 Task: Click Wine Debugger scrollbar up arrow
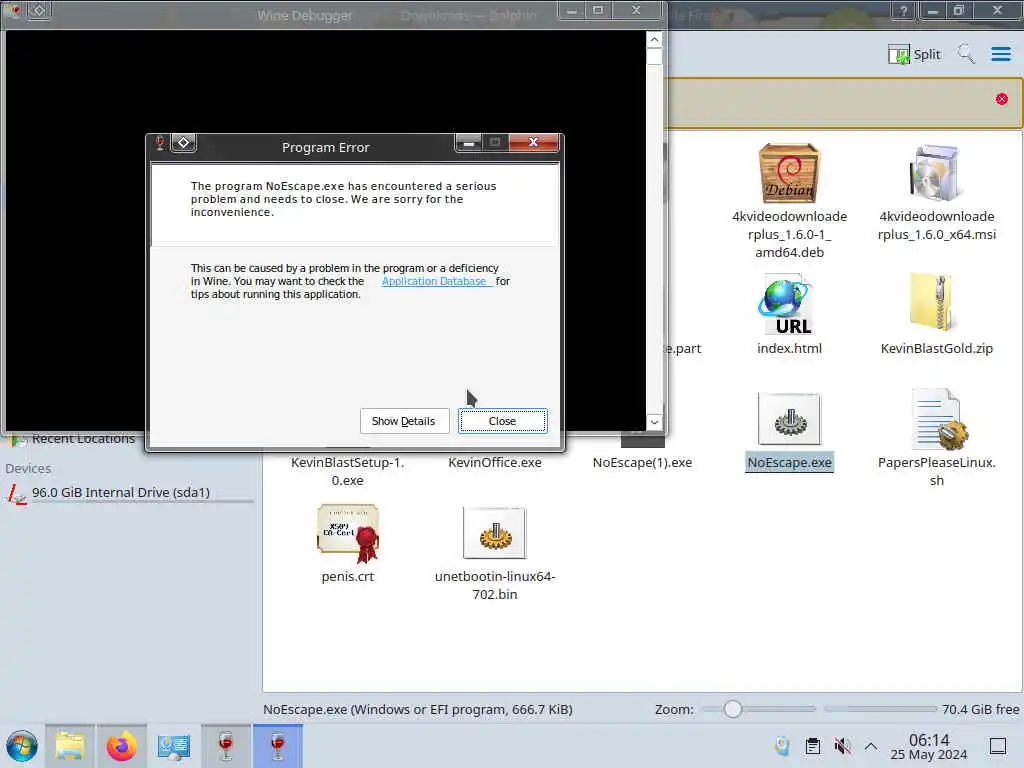coord(654,40)
